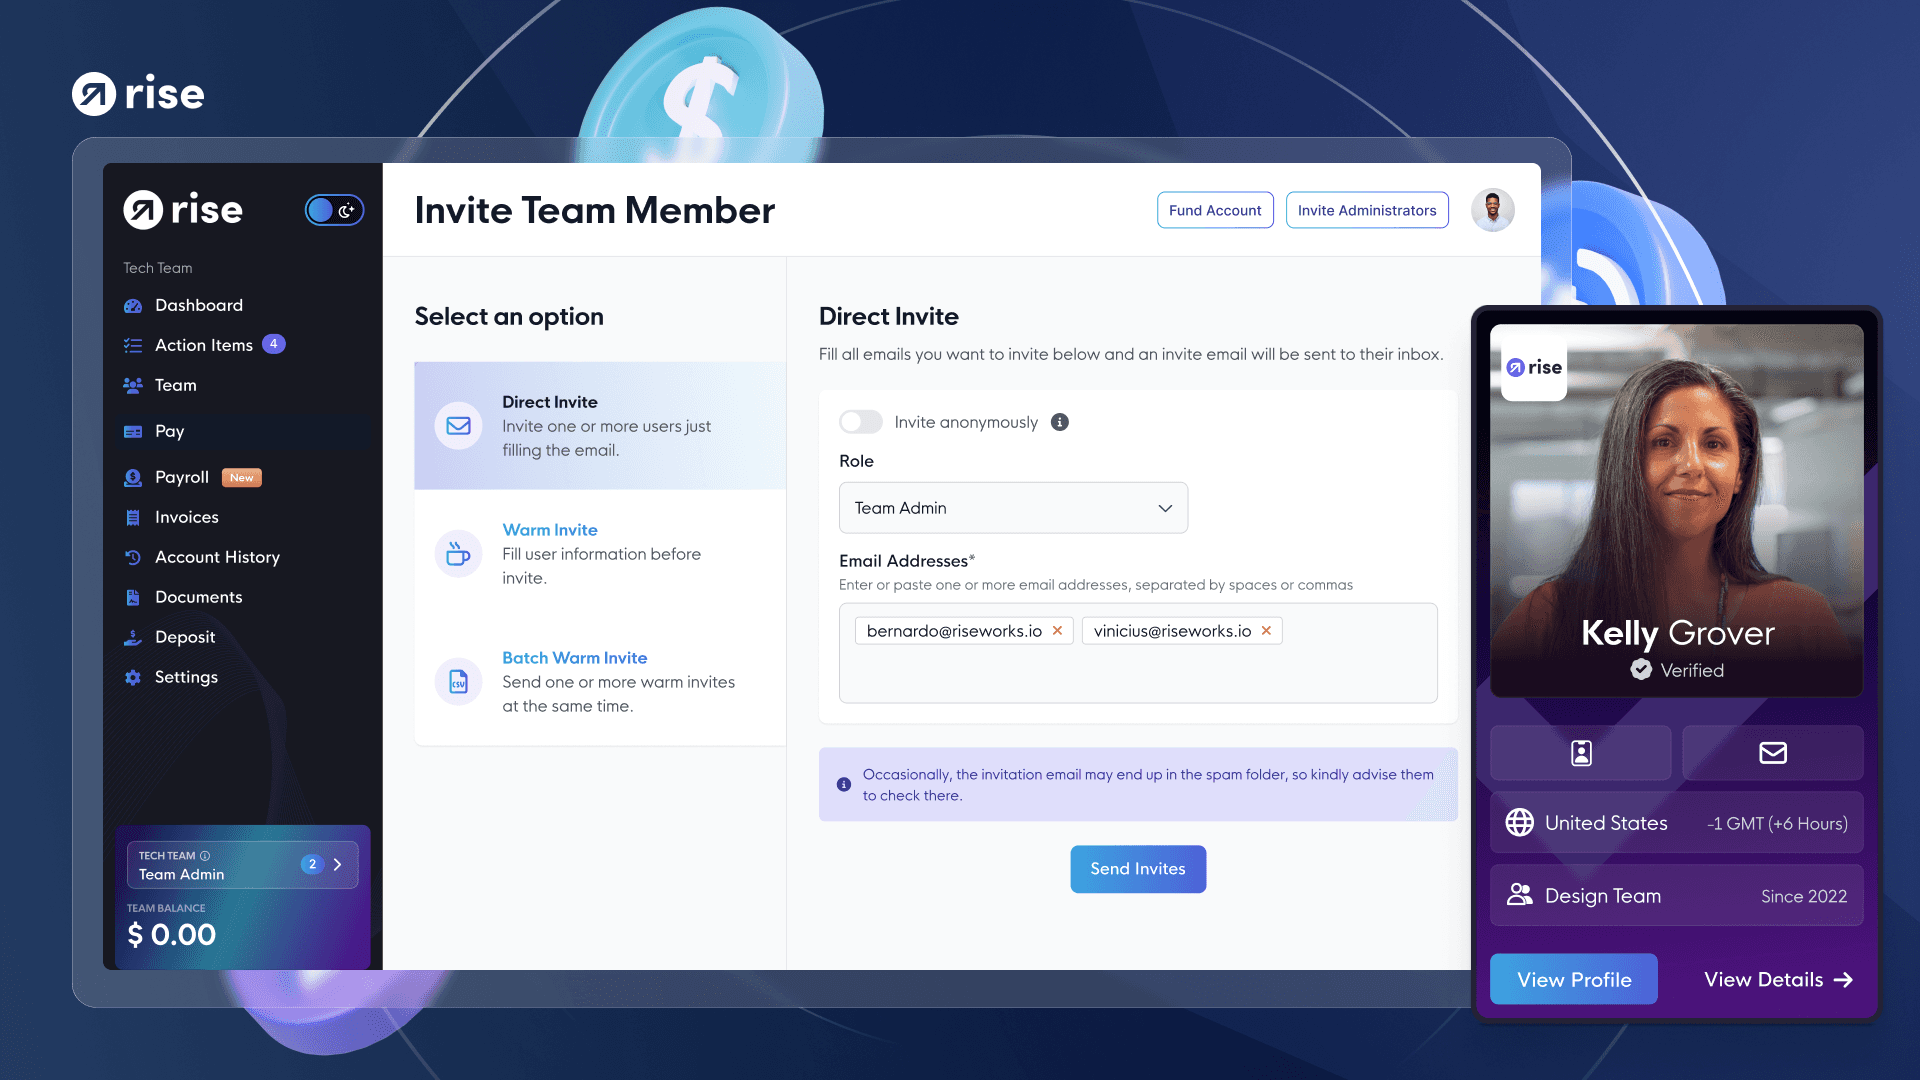Click the New badge next to Payroll
This screenshot has height=1080, width=1920.
click(x=242, y=478)
